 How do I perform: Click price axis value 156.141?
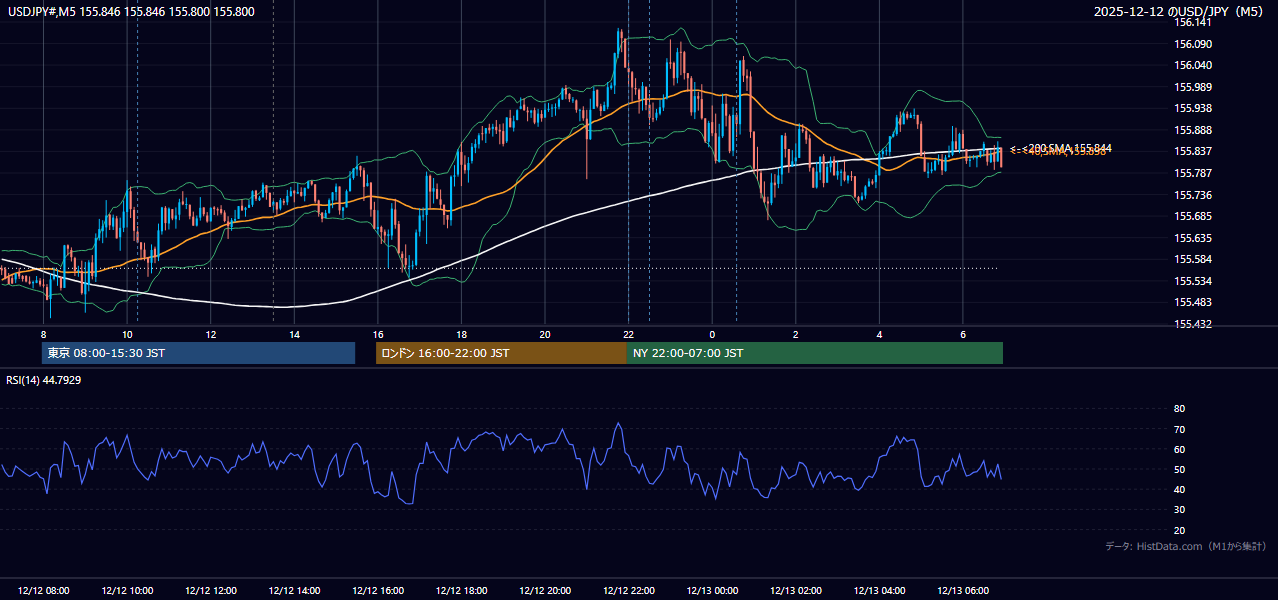point(1194,22)
